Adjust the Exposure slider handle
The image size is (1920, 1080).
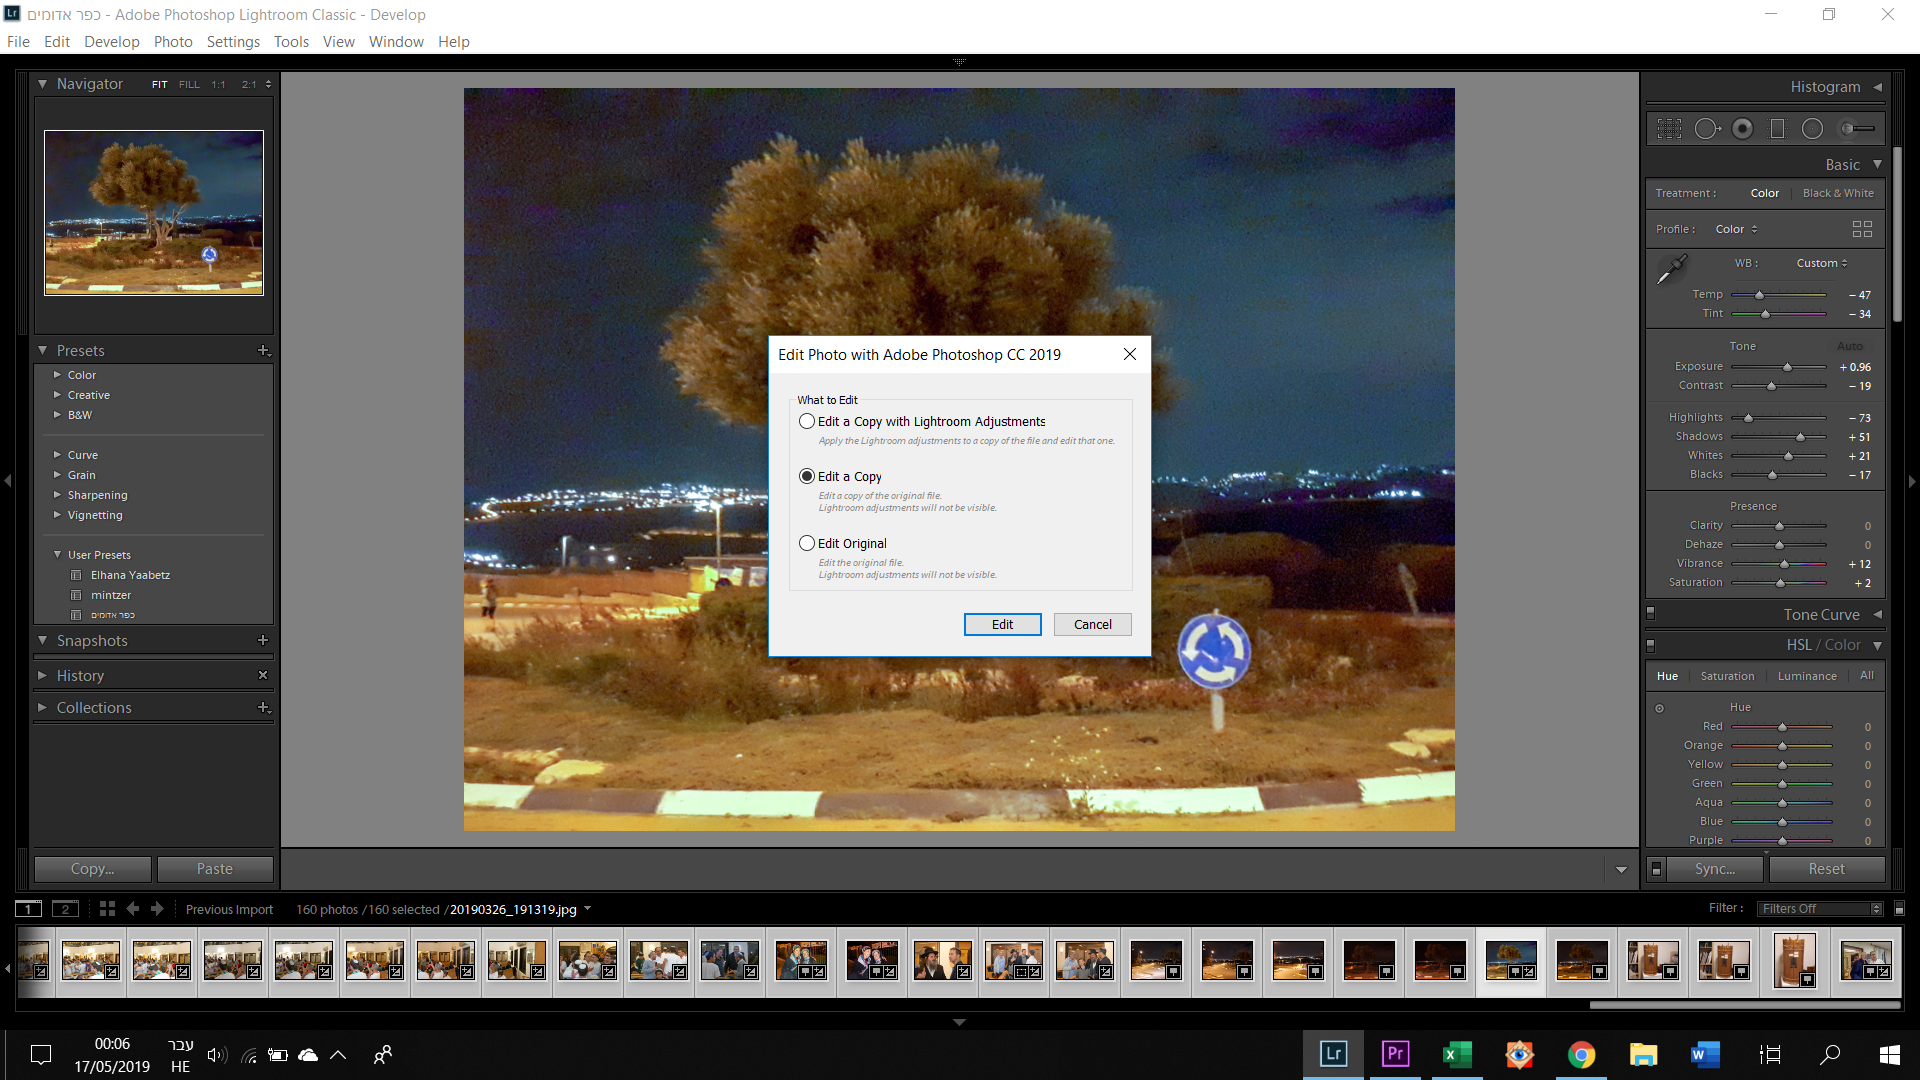[1787, 367]
